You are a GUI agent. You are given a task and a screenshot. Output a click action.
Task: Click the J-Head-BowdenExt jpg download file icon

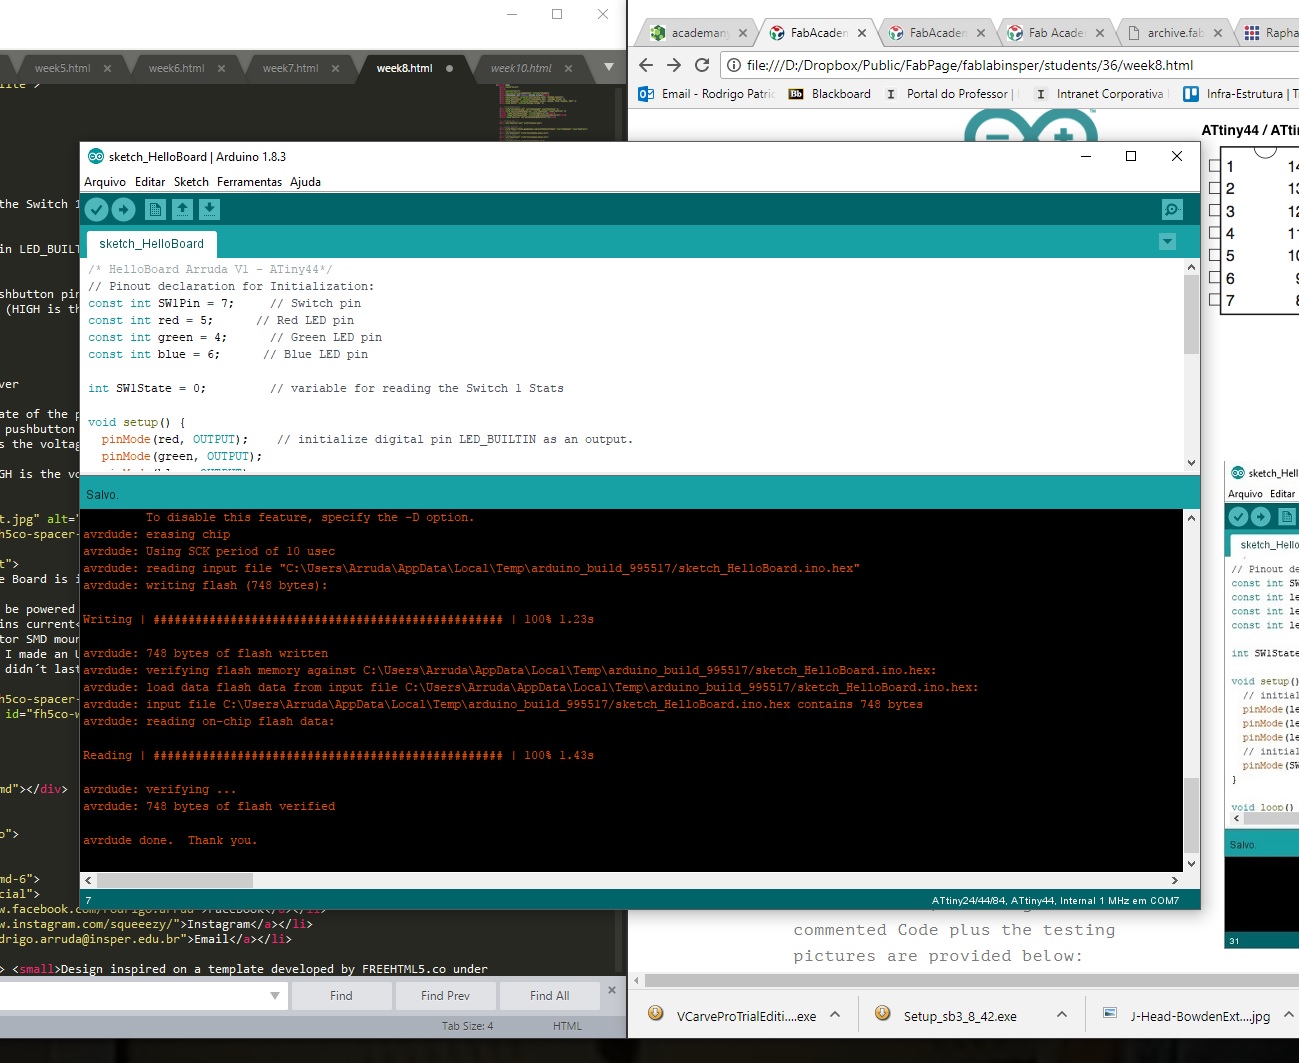click(1110, 1014)
